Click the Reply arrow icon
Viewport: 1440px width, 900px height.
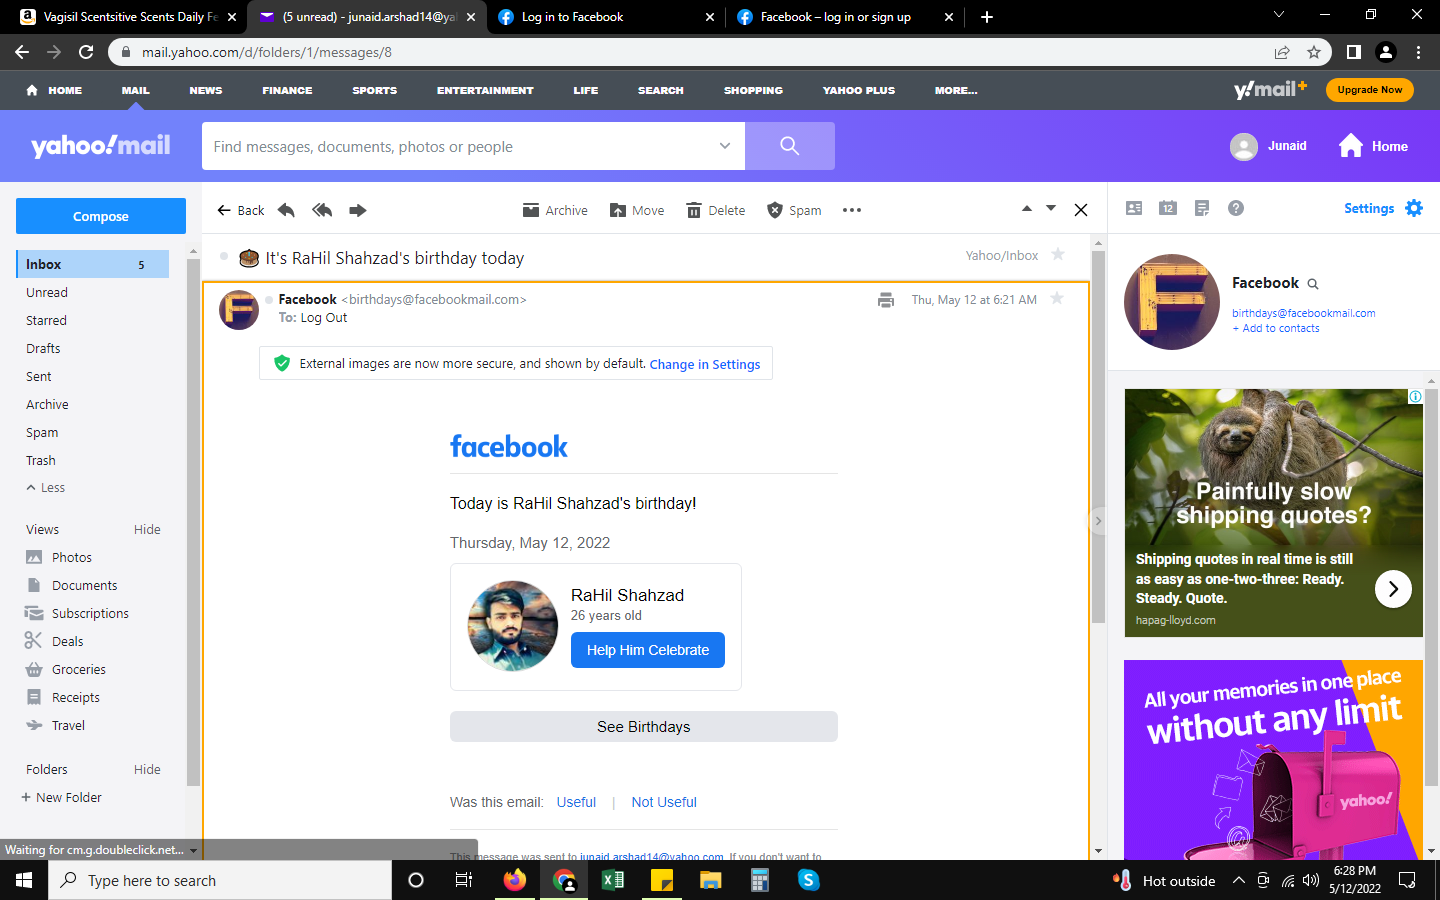pos(286,210)
